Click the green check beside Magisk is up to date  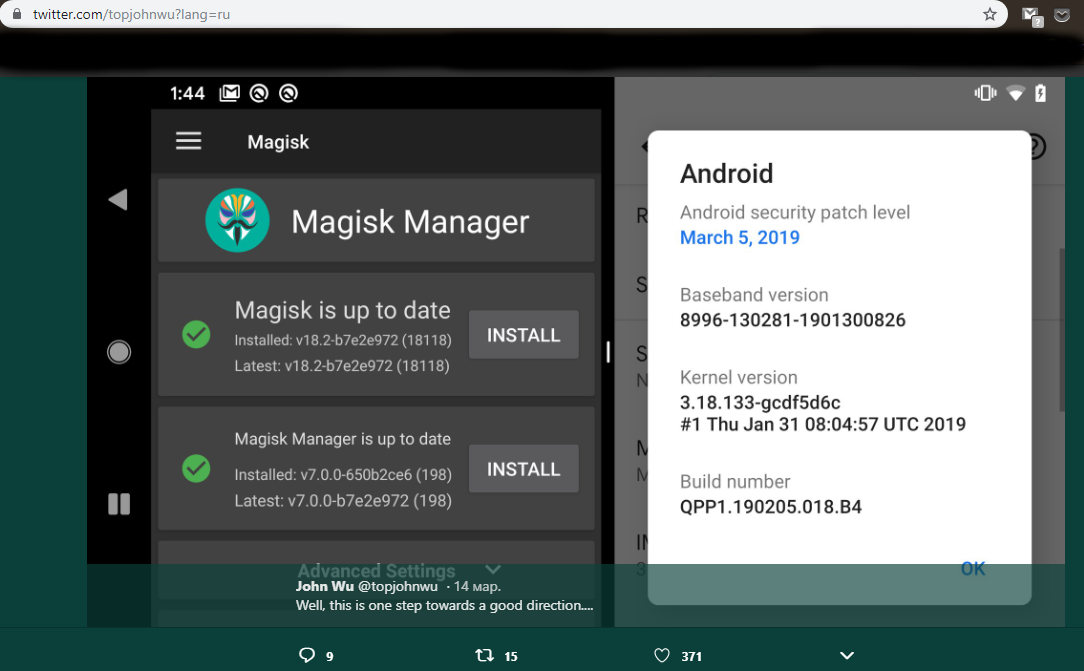pyautogui.click(x=196, y=334)
